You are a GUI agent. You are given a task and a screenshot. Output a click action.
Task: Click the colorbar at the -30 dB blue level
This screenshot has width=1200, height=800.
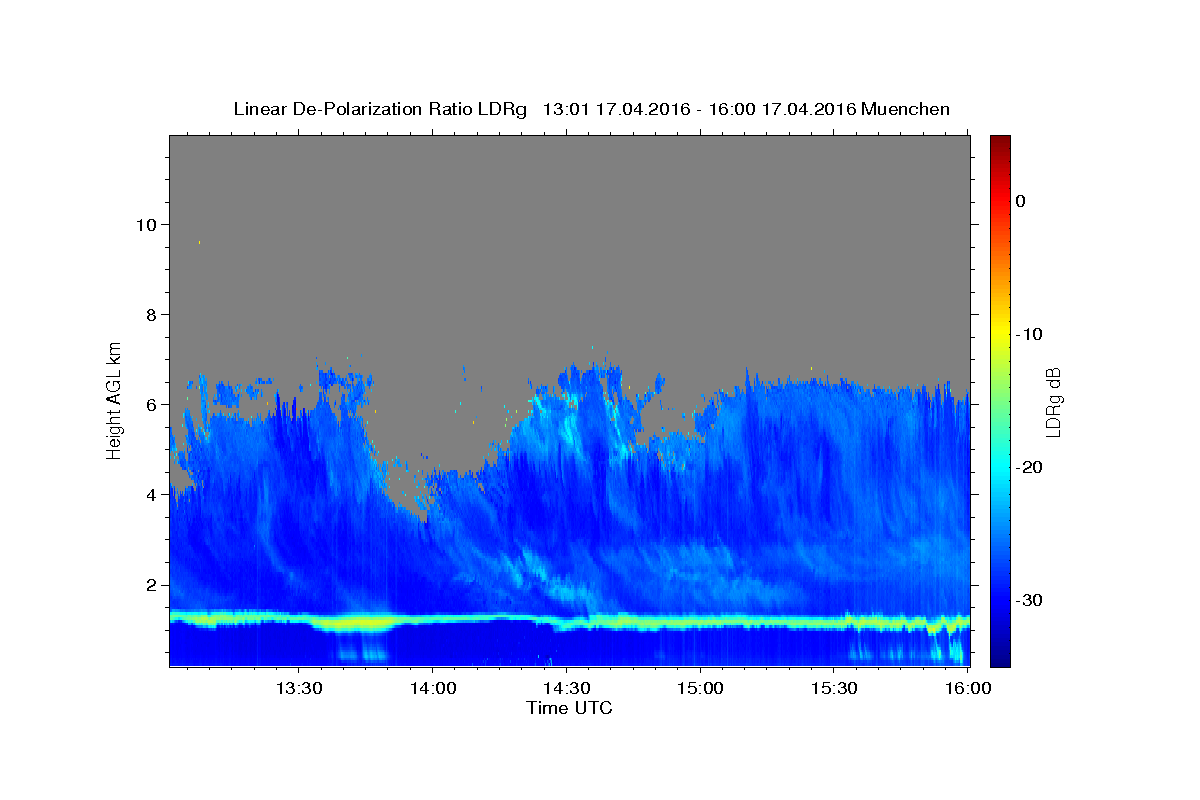coord(1000,600)
